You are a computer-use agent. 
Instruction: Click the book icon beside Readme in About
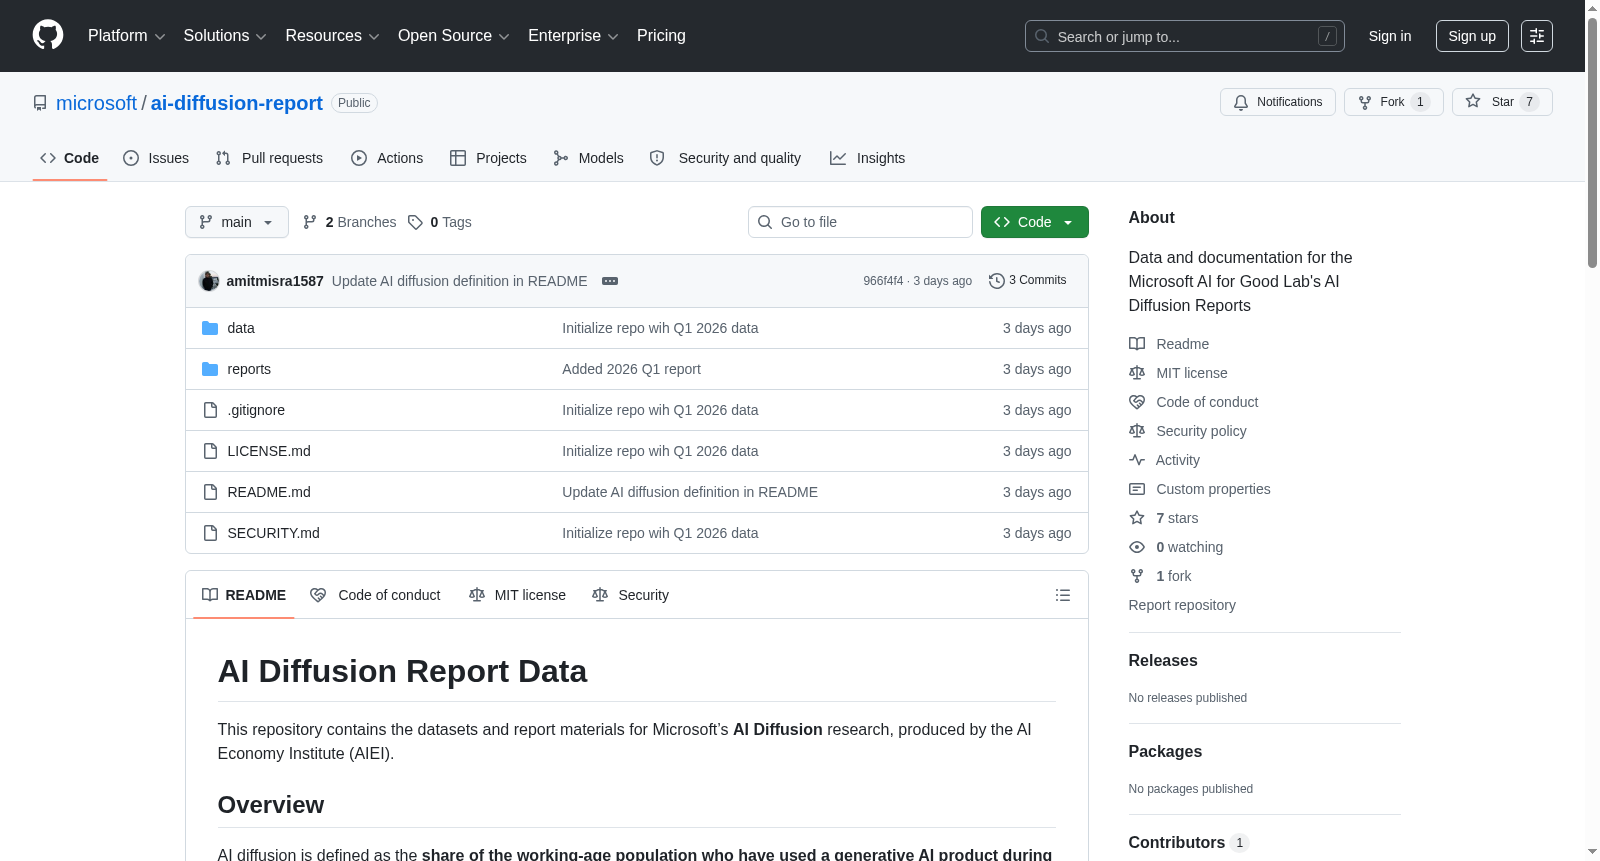pyautogui.click(x=1137, y=344)
